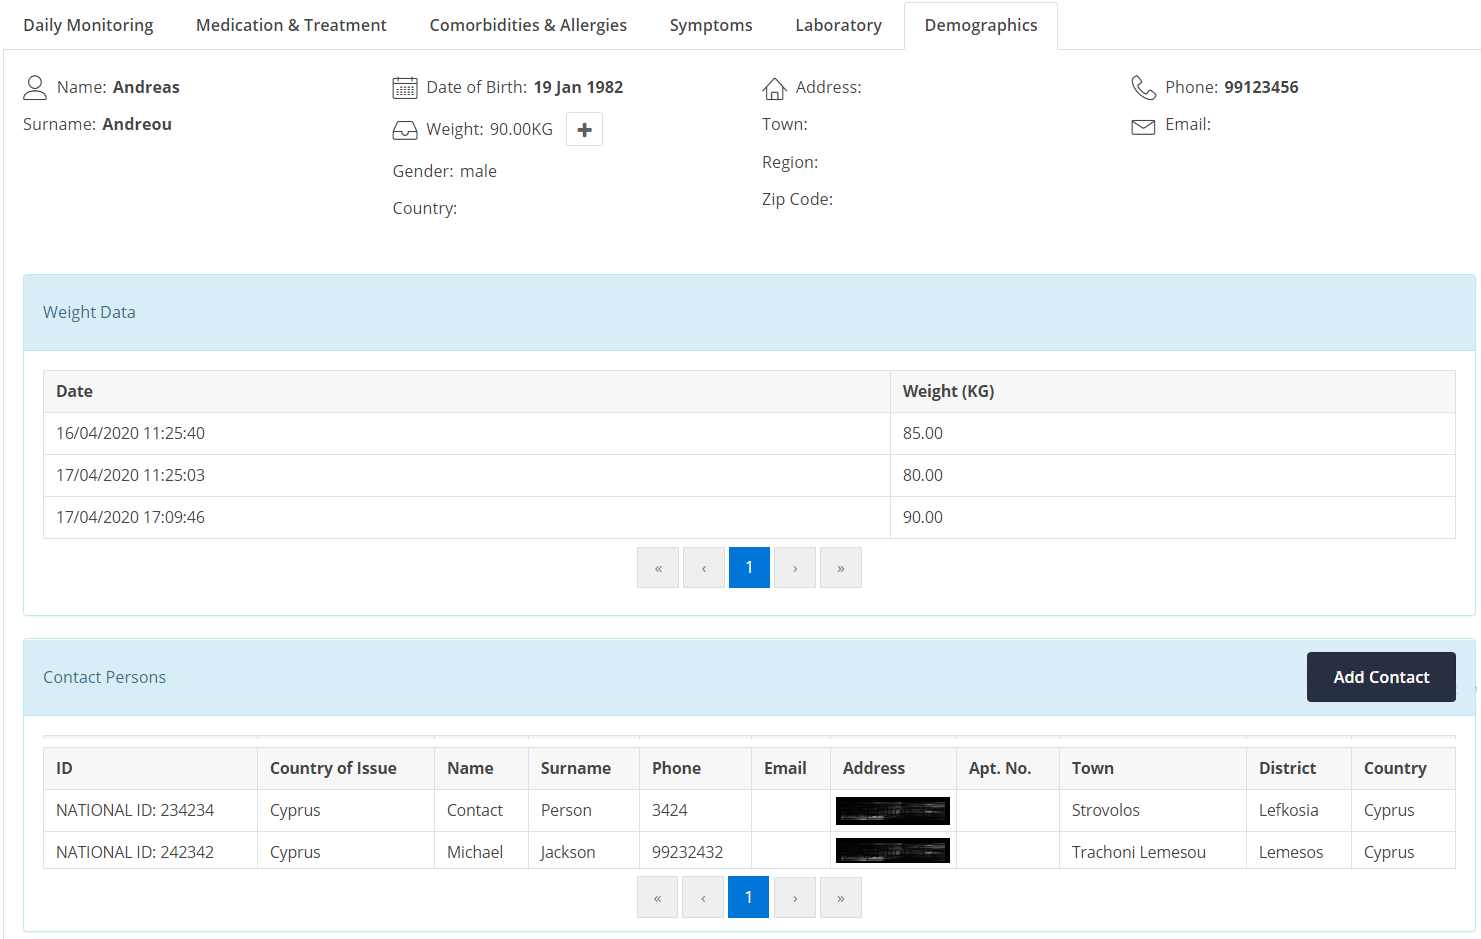This screenshot has height=939, width=1481.
Task: Select the Michael Jackson contact row
Action: coord(475,852)
